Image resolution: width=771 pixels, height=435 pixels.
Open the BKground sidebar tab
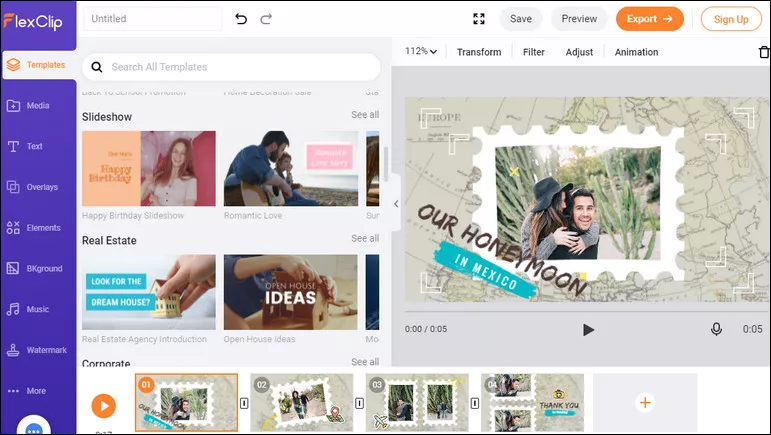34,269
